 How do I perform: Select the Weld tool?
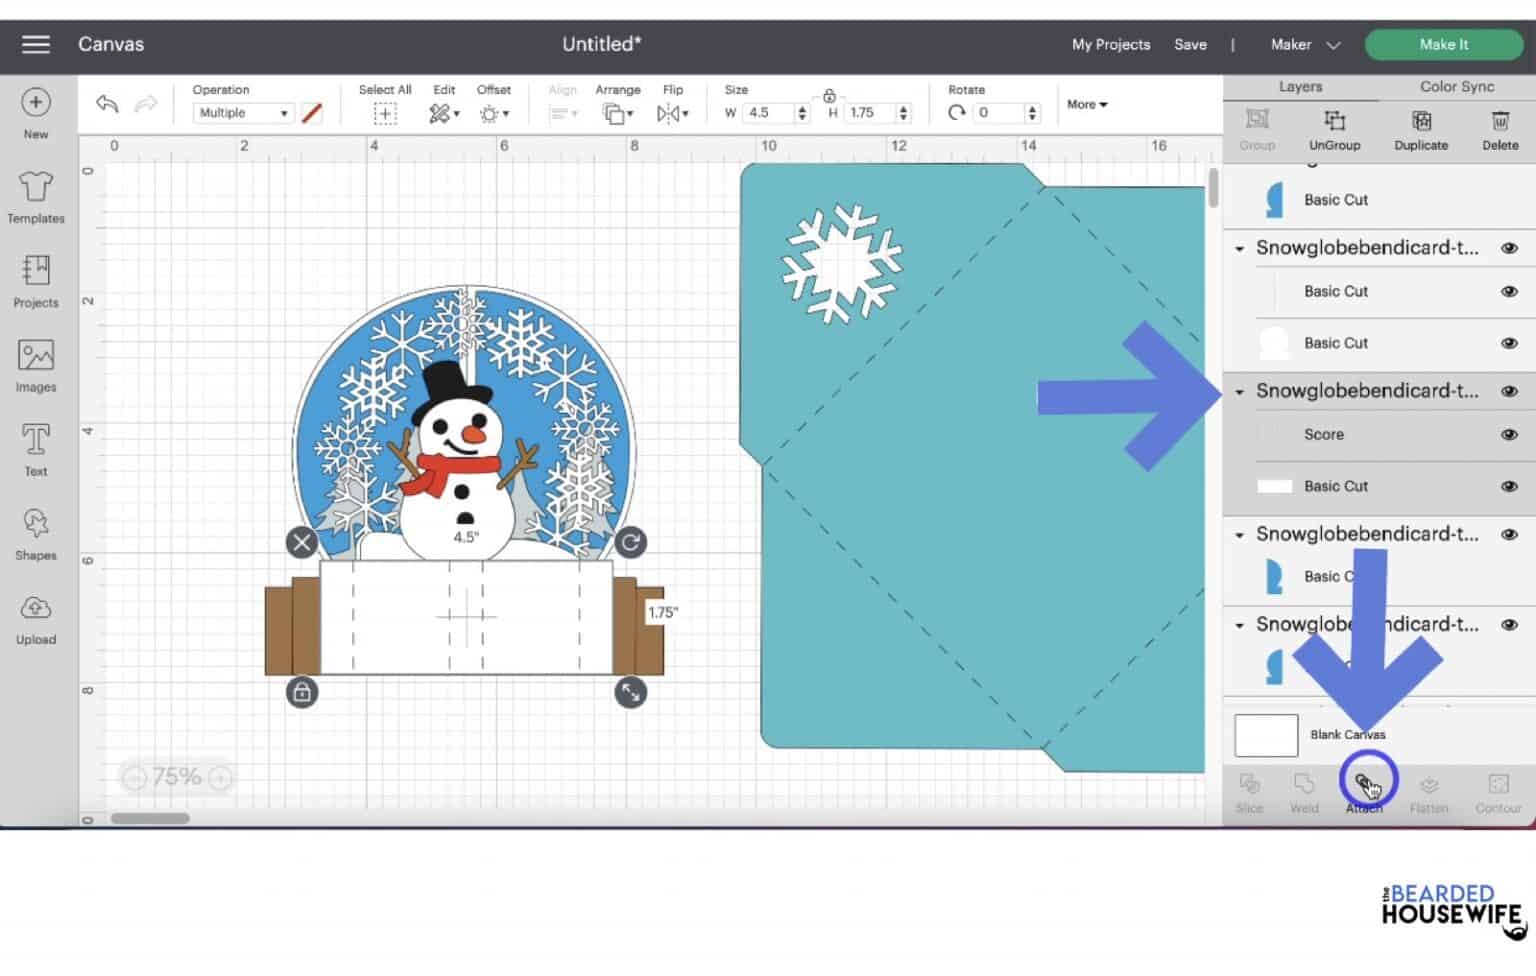(x=1303, y=792)
